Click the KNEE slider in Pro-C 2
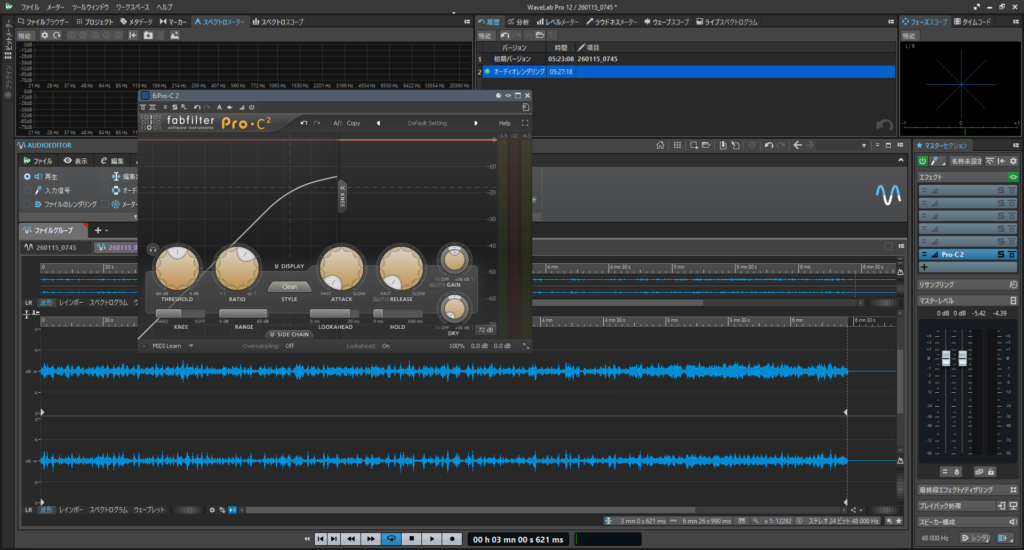Viewport: 1024px width, 550px height. coord(181,313)
